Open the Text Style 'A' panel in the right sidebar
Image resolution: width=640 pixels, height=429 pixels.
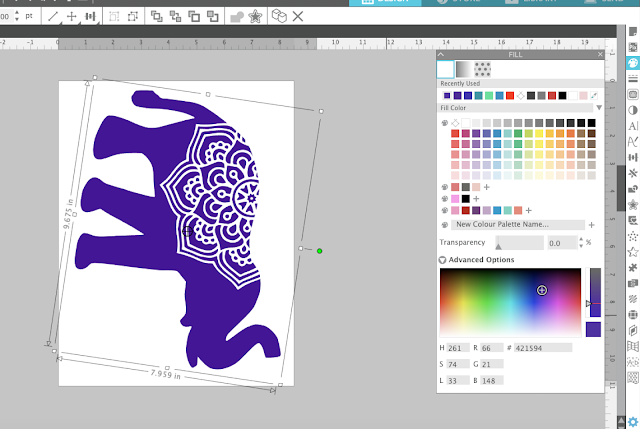pyautogui.click(x=633, y=126)
